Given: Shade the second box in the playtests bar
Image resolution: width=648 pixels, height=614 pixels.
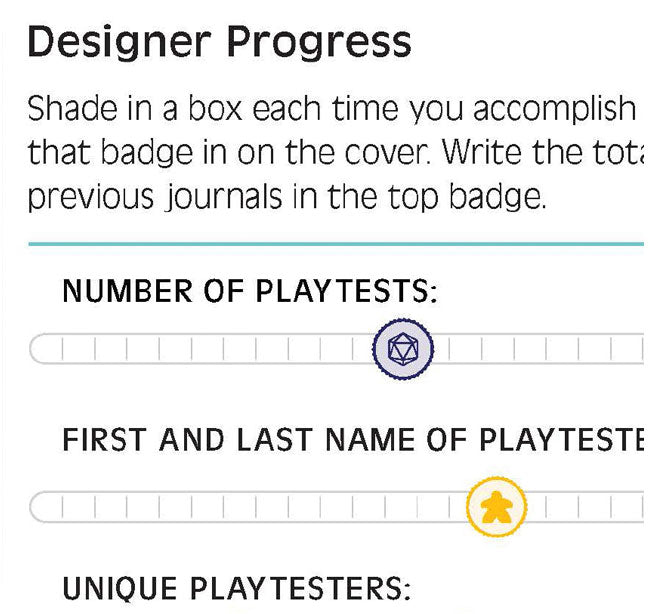Looking at the screenshot, I should pyautogui.click(x=79, y=349).
